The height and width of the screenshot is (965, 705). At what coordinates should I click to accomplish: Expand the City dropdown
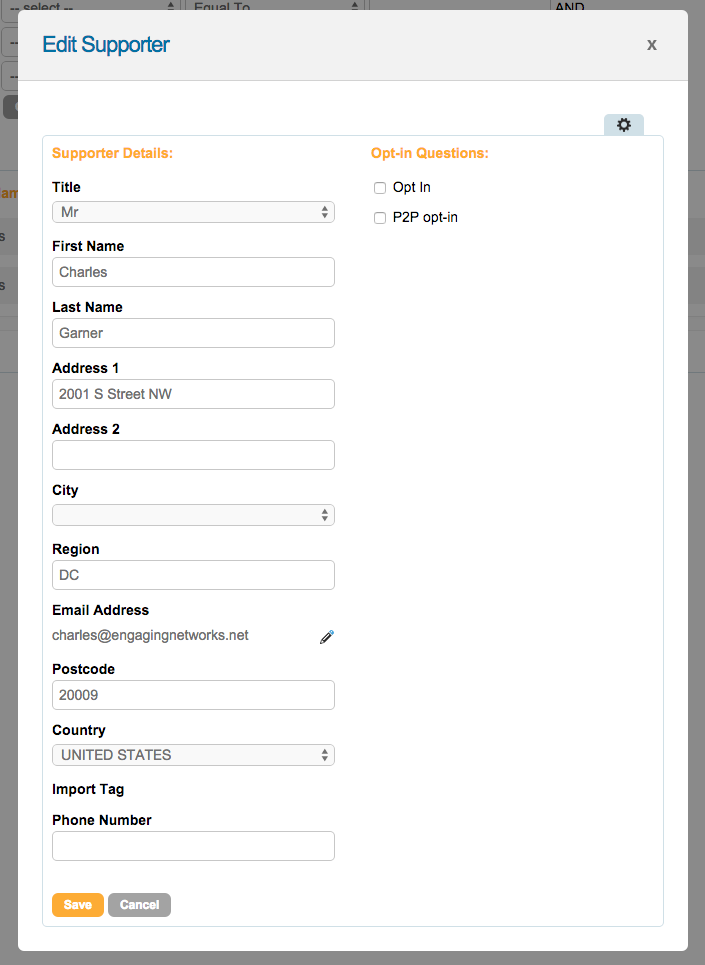(193, 515)
